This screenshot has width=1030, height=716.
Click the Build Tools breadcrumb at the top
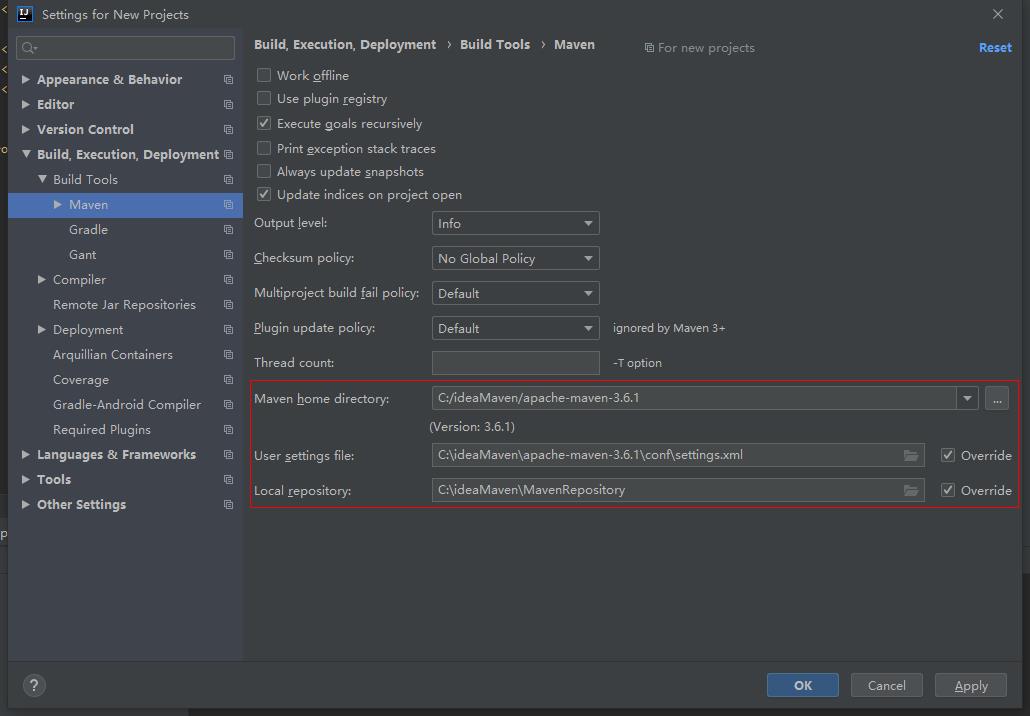tap(494, 44)
